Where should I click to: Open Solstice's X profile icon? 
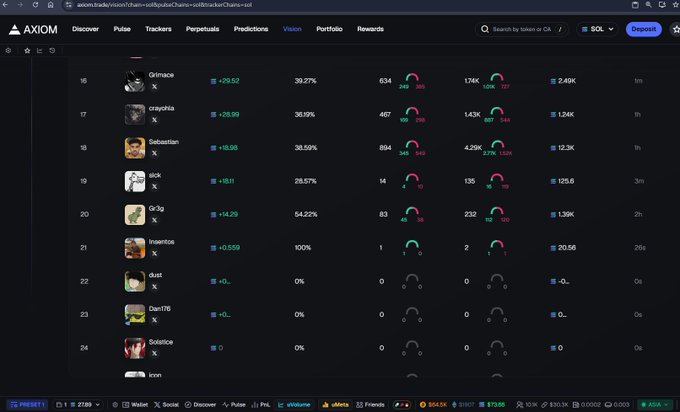(x=154, y=354)
